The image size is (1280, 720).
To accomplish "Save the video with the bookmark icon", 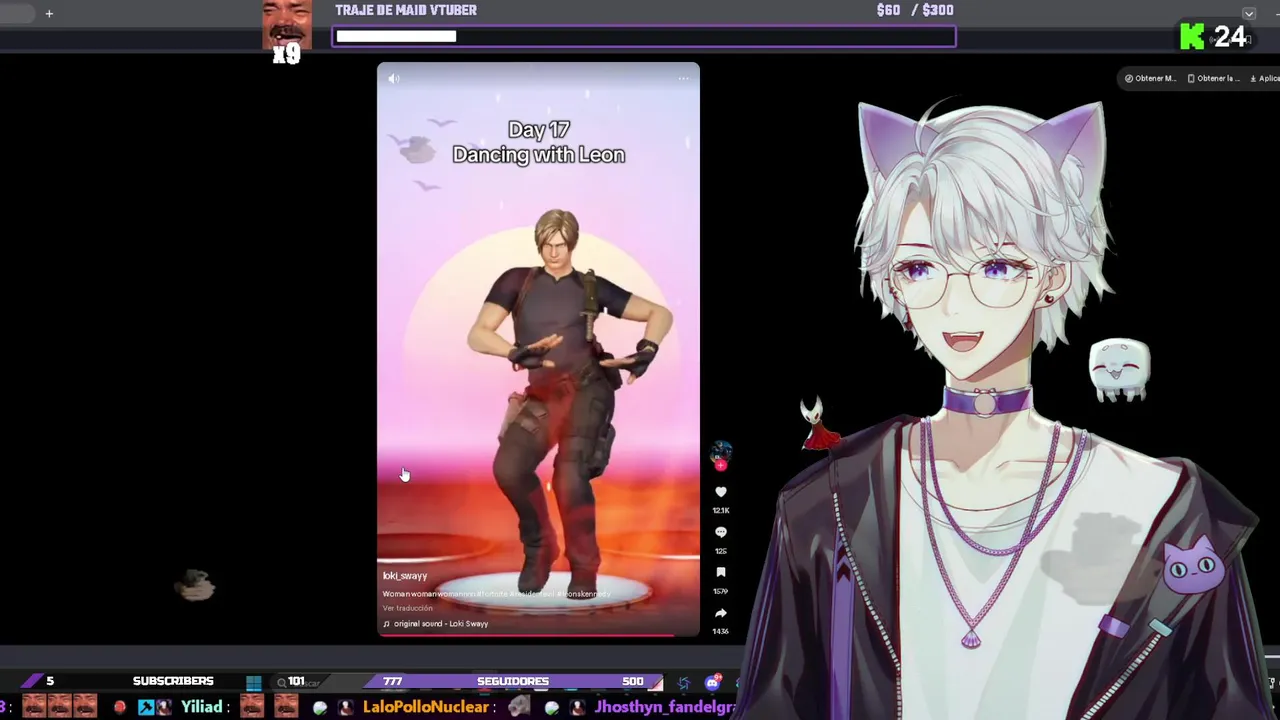I will click(x=721, y=572).
